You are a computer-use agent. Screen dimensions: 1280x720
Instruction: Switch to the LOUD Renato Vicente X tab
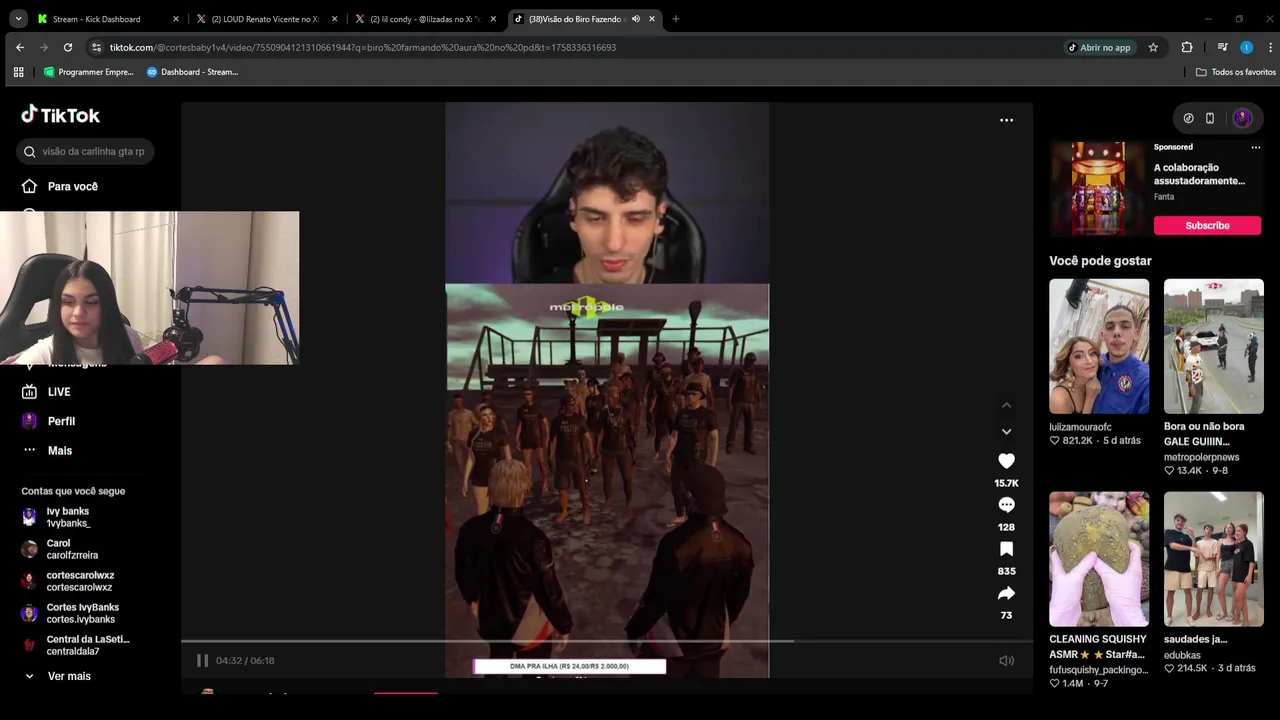click(x=264, y=19)
